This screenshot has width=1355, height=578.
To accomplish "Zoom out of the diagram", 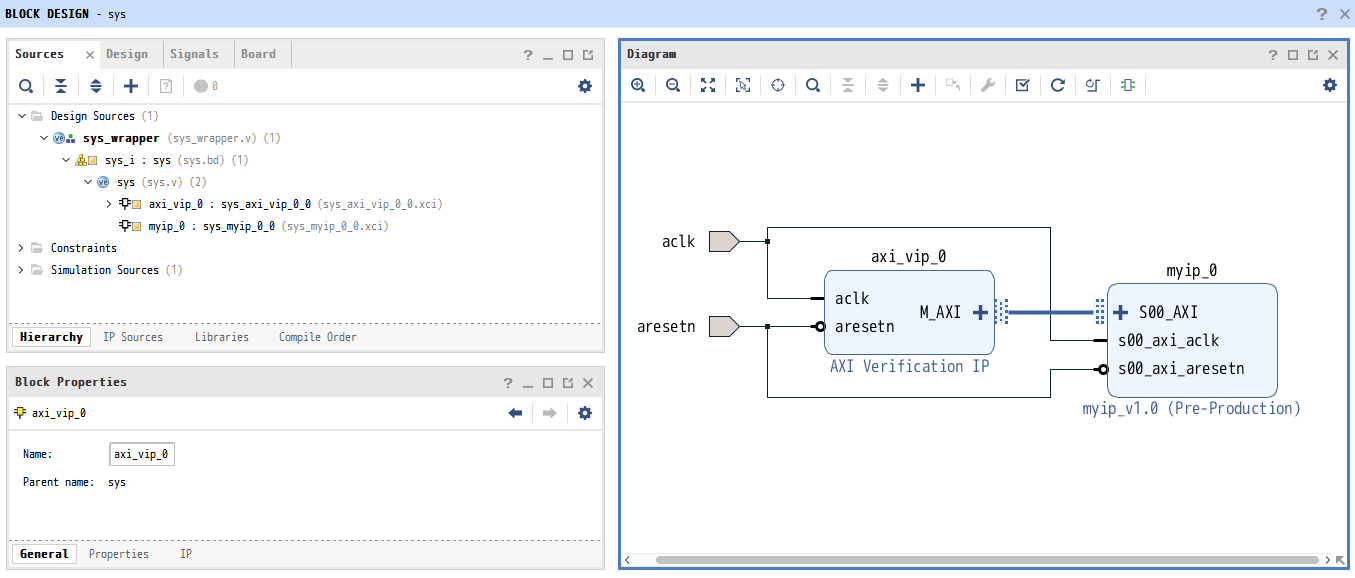I will point(672,85).
